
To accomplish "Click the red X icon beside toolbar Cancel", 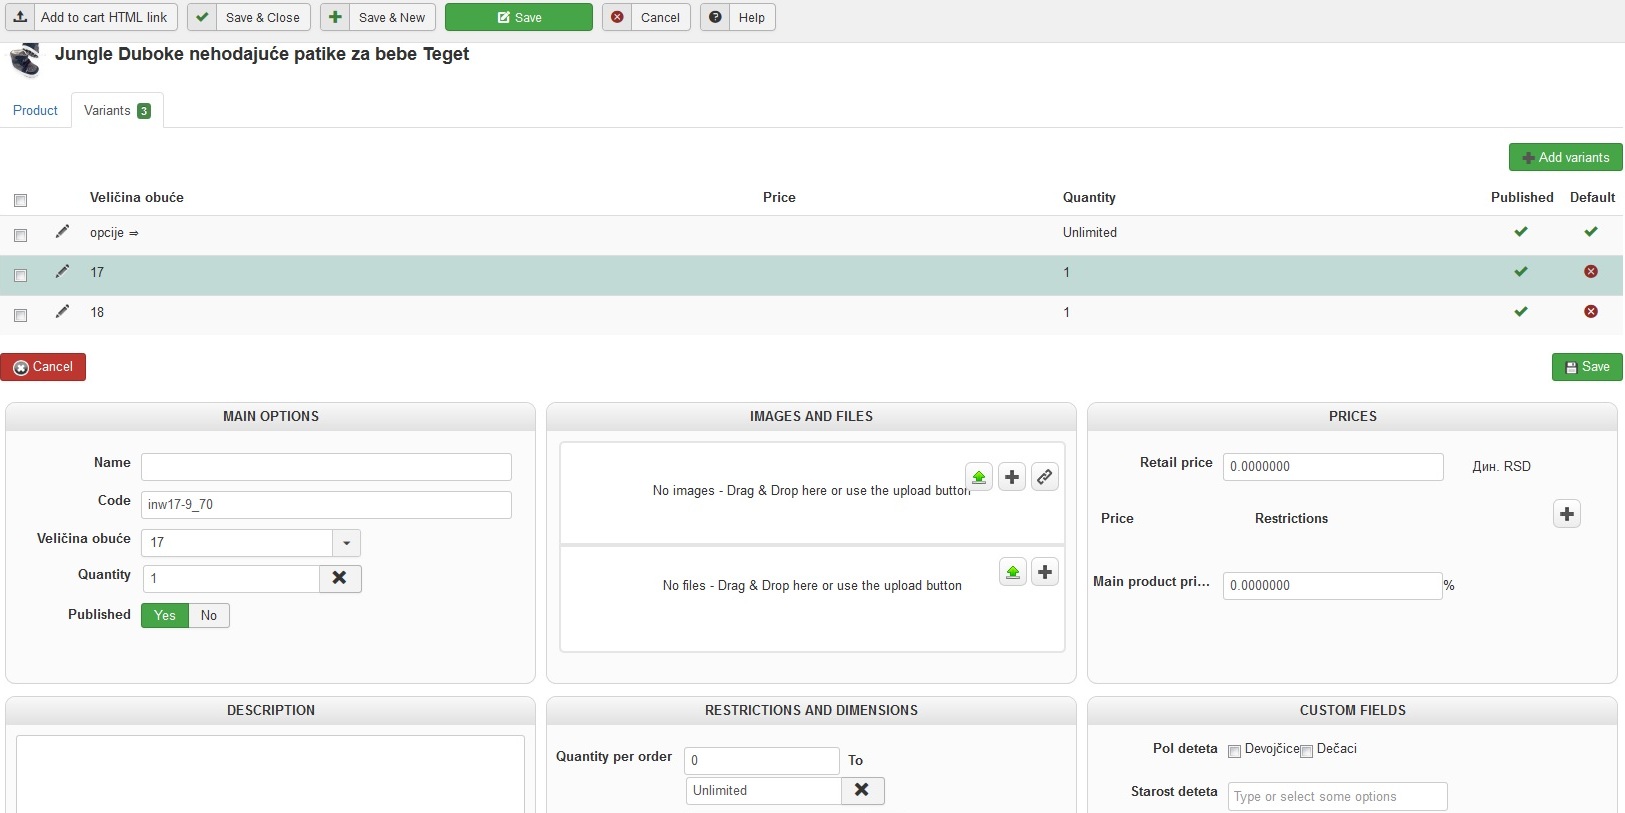I will coord(617,17).
